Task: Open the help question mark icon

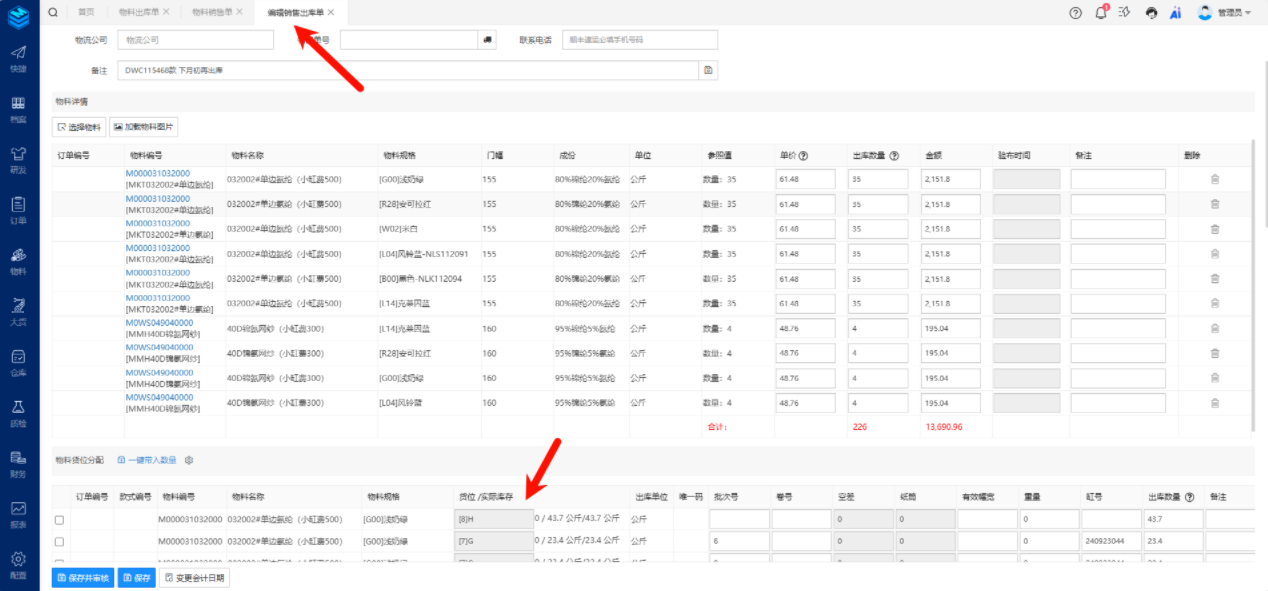Action: click(x=1075, y=13)
